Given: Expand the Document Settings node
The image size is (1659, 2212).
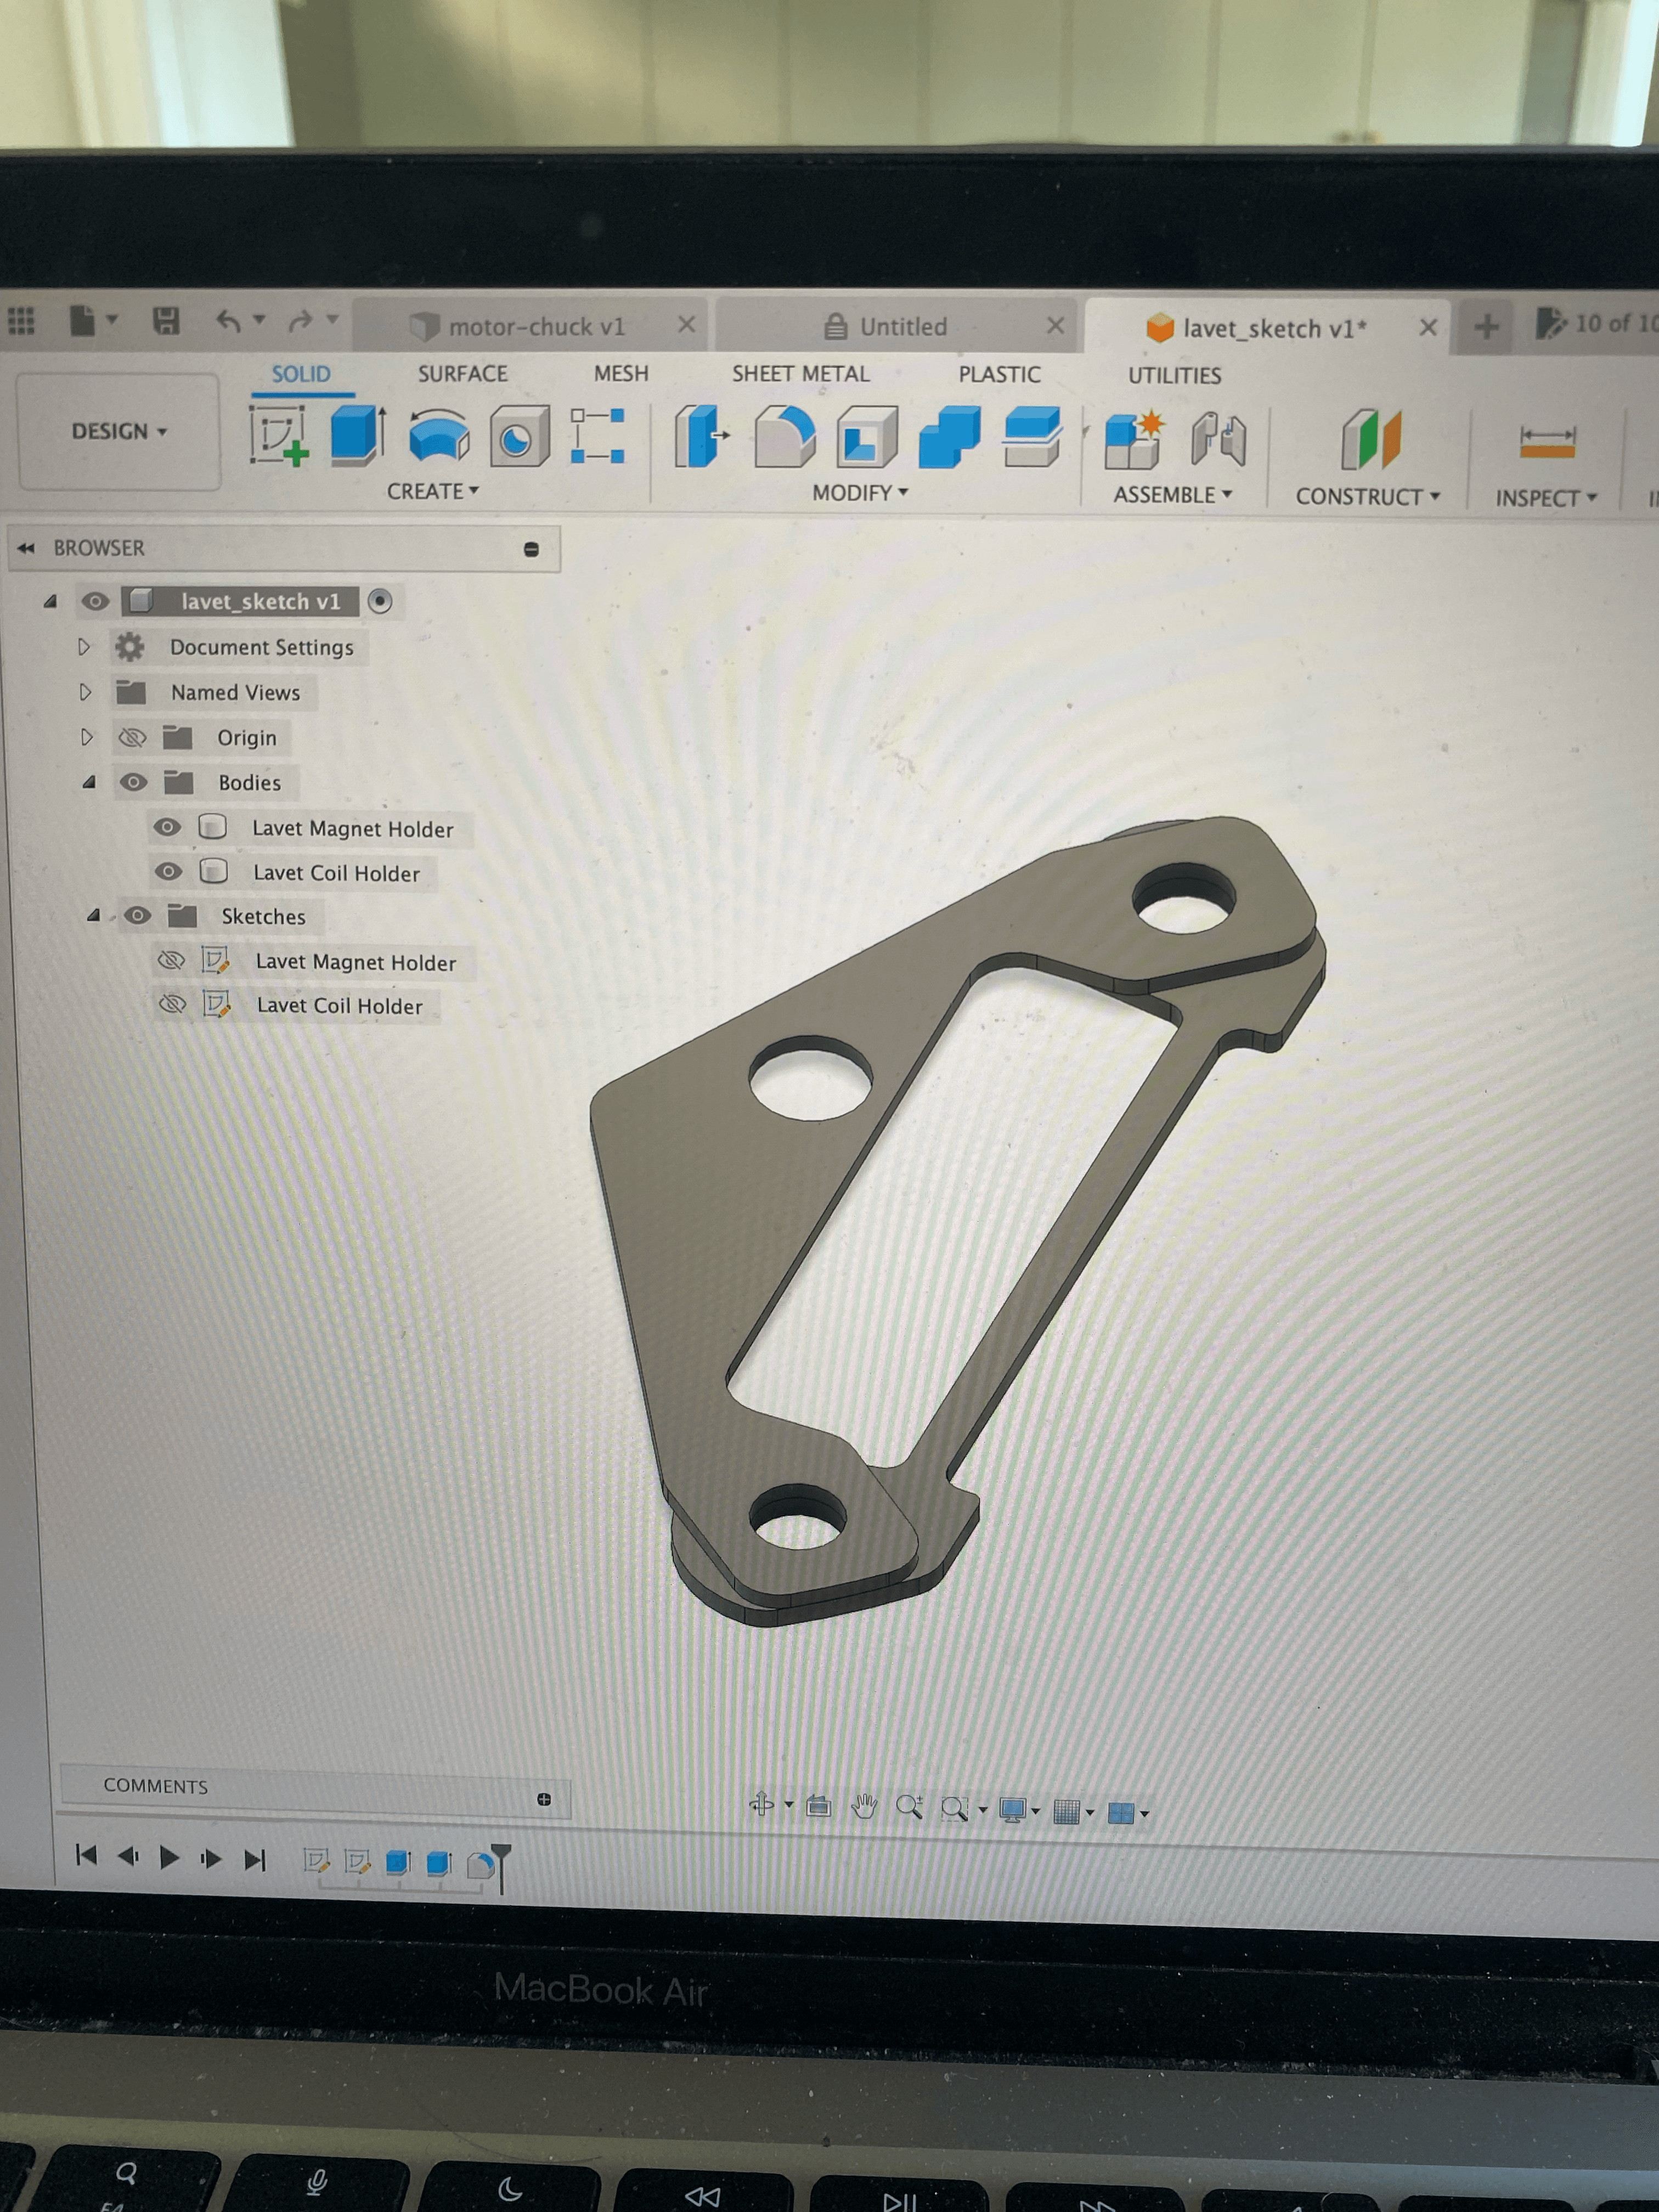Looking at the screenshot, I should tap(85, 647).
